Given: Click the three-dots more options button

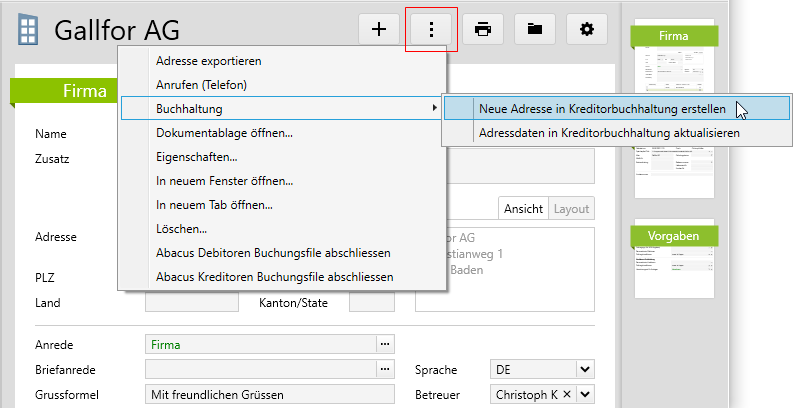Looking at the screenshot, I should (431, 29).
